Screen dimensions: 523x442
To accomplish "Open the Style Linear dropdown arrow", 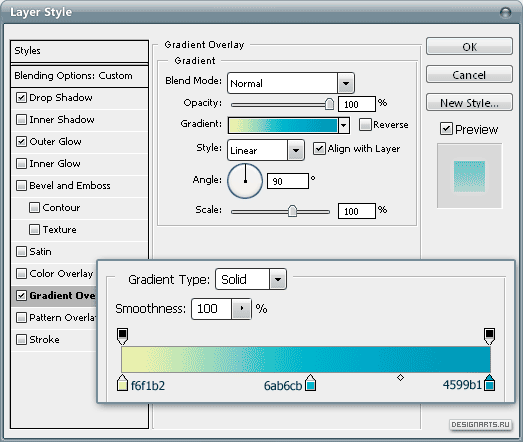I will (x=296, y=150).
